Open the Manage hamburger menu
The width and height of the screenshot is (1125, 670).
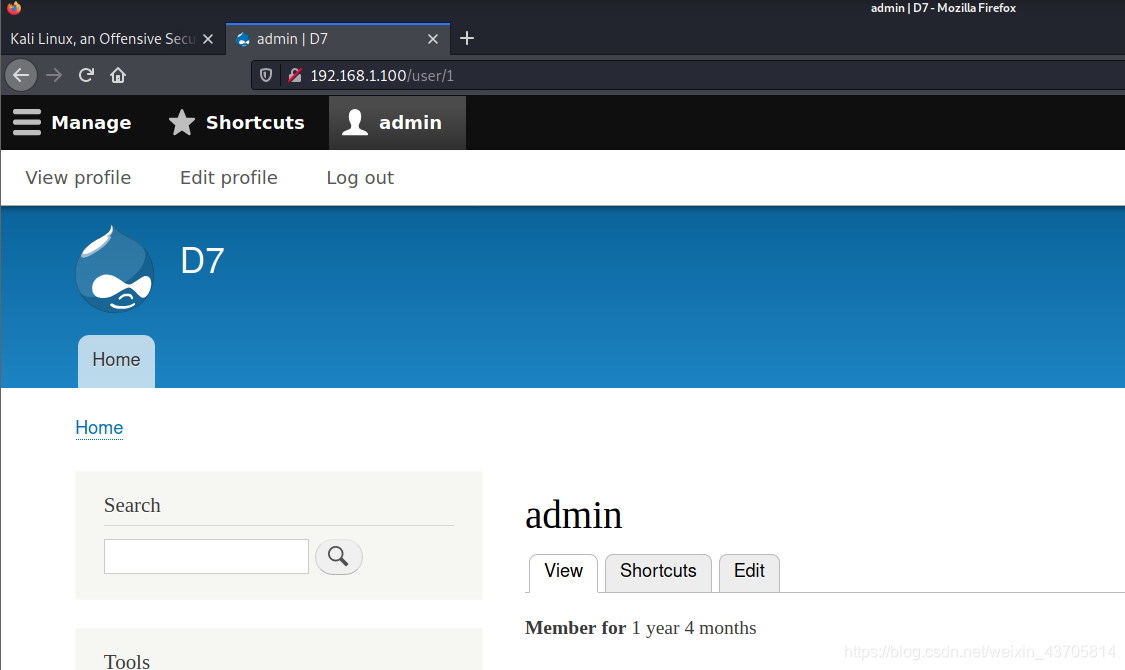[72, 123]
